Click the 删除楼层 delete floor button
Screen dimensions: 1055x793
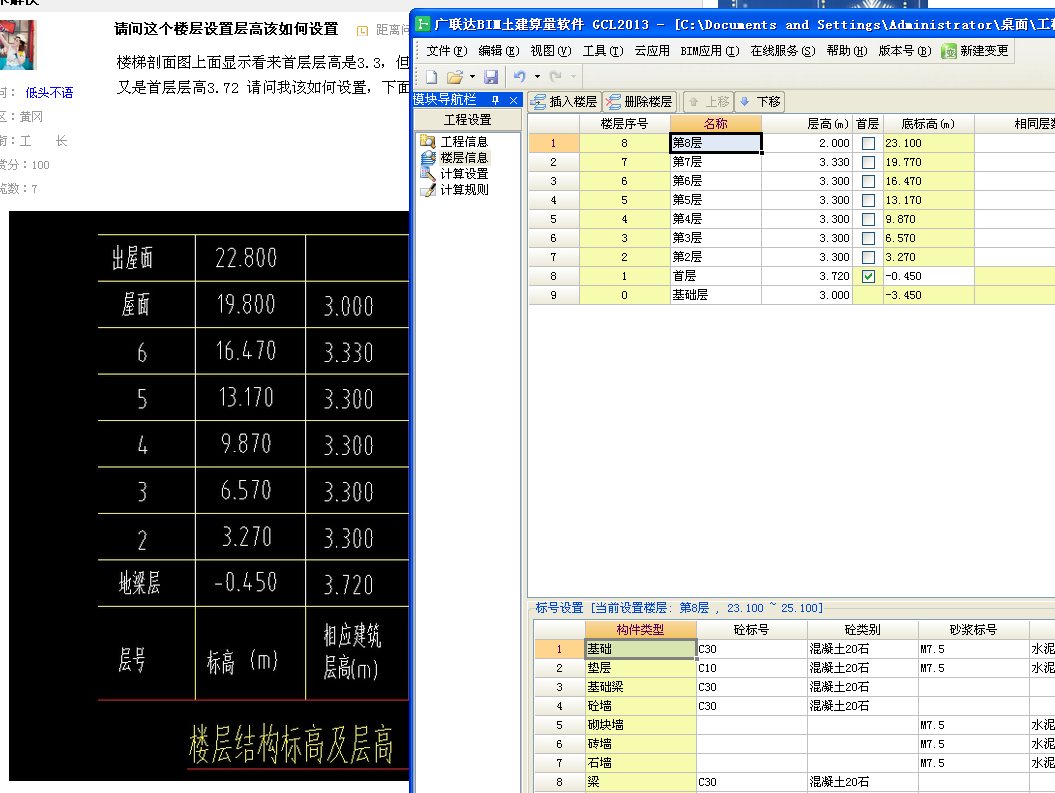click(x=639, y=102)
